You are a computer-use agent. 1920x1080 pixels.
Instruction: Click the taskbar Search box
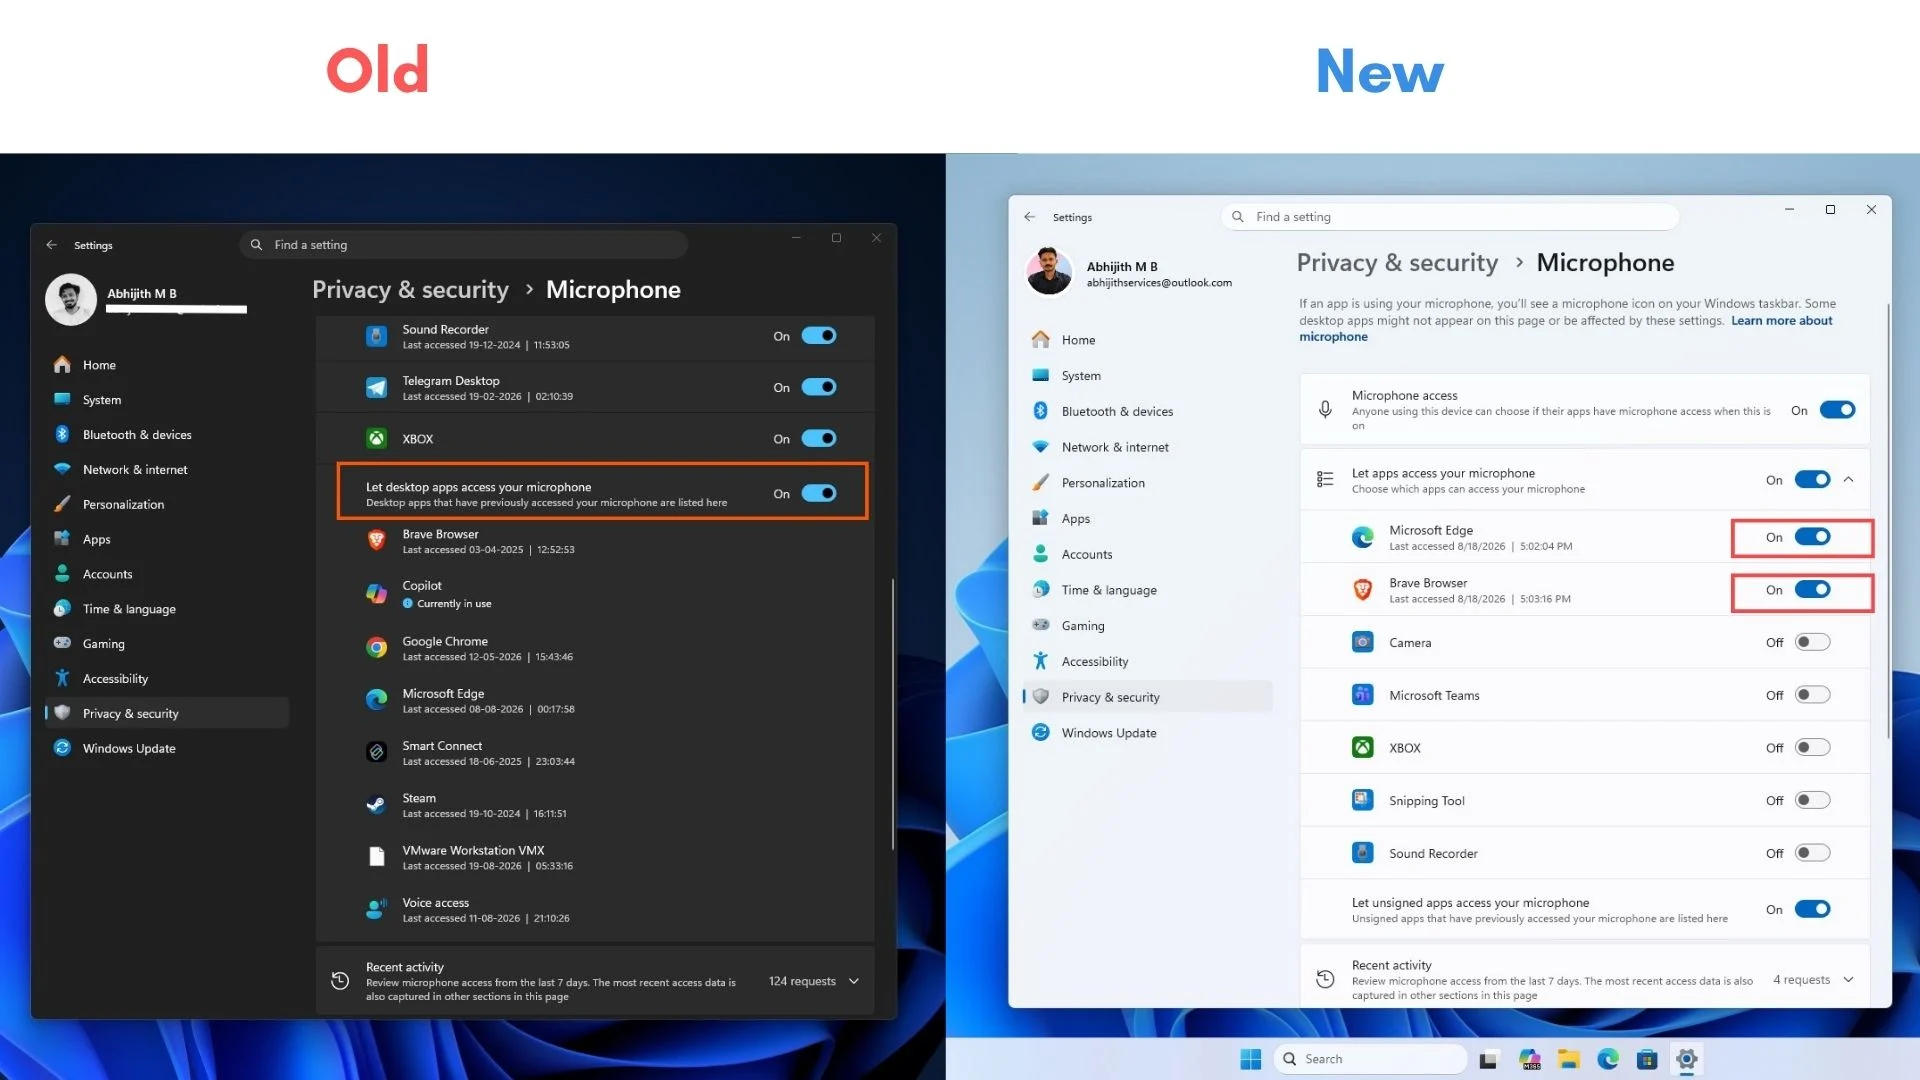coord(1370,1059)
